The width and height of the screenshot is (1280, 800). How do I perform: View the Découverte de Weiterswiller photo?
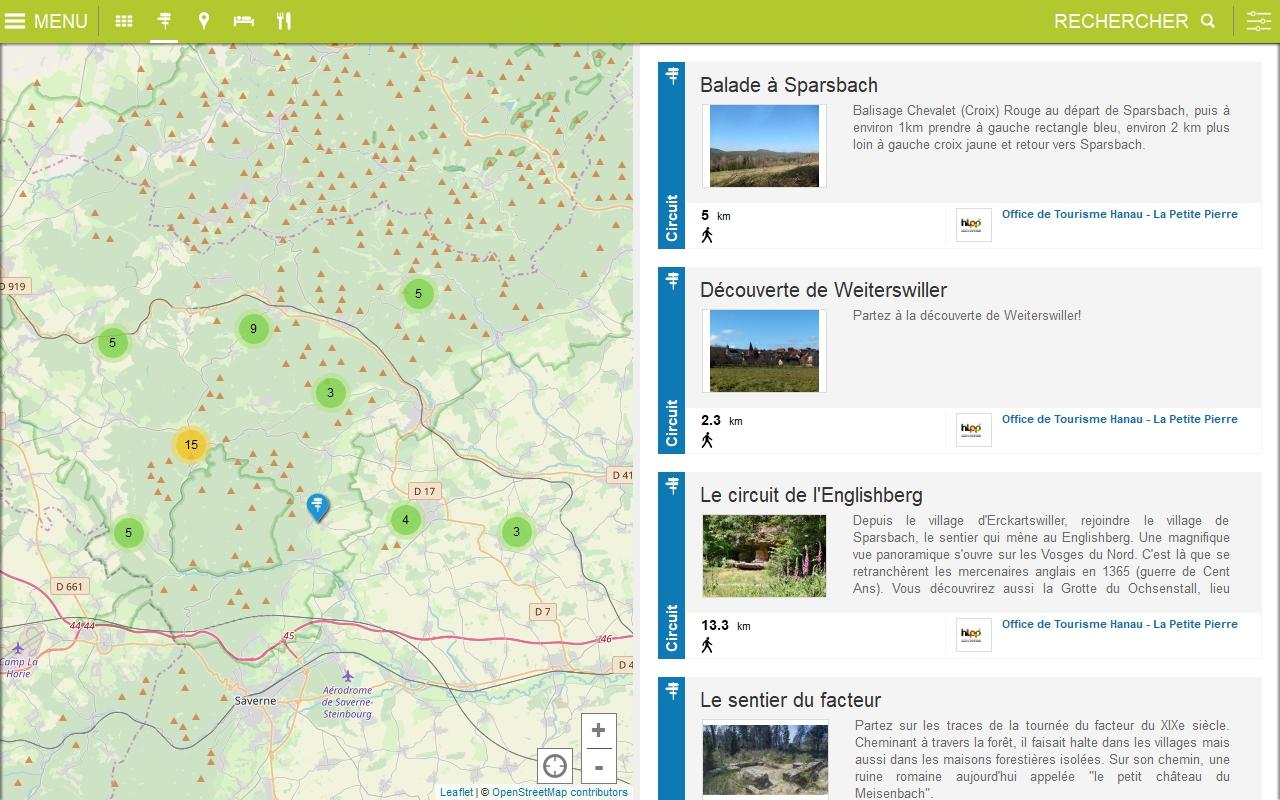point(764,351)
